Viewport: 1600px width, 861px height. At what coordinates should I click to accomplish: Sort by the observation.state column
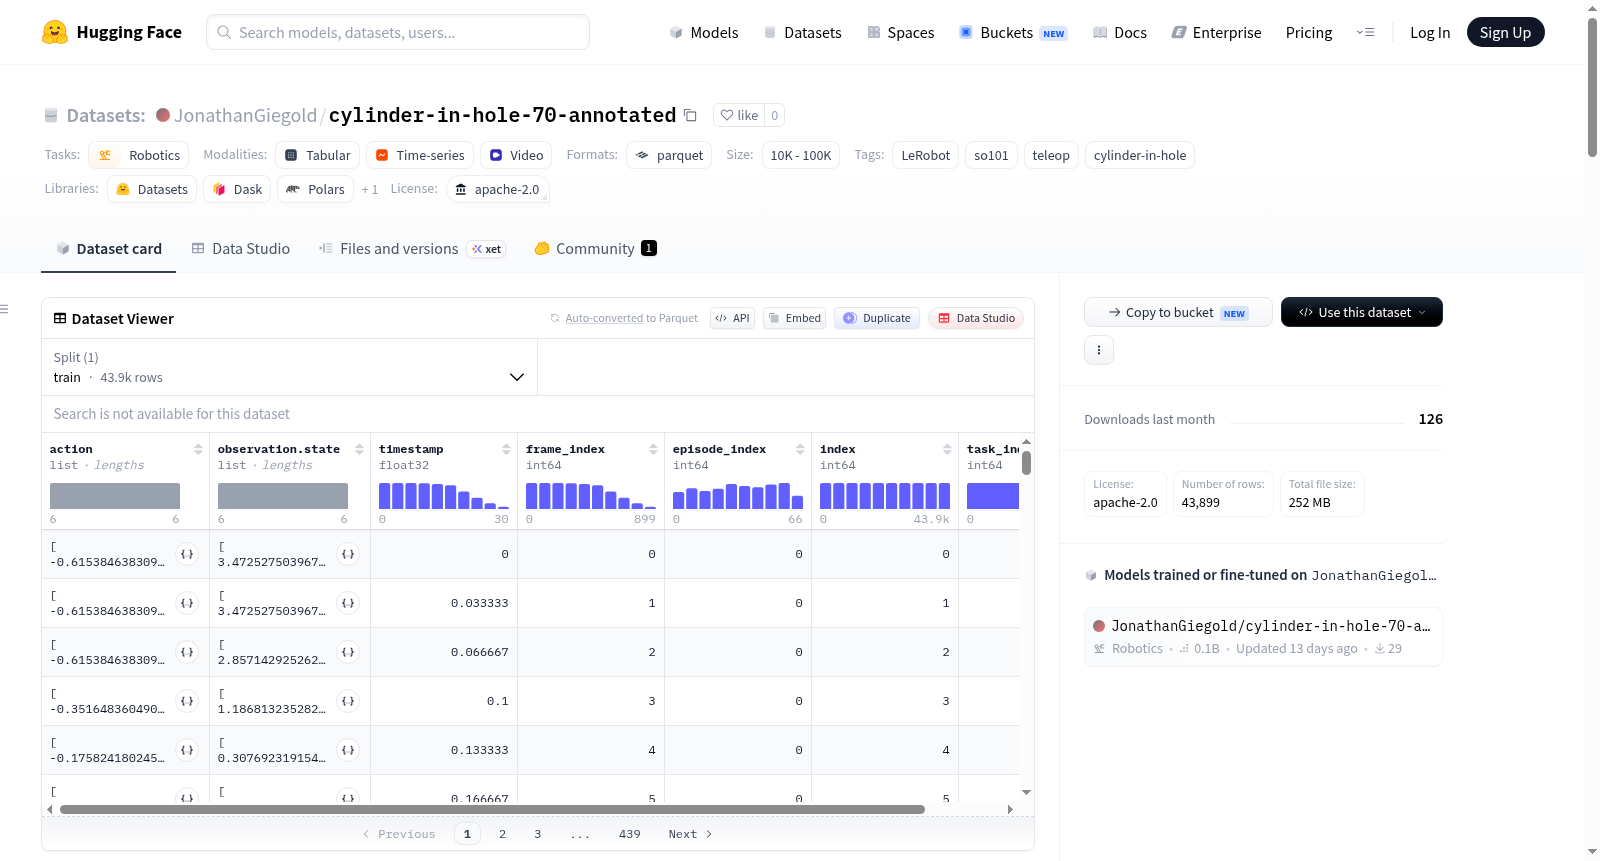(x=359, y=449)
